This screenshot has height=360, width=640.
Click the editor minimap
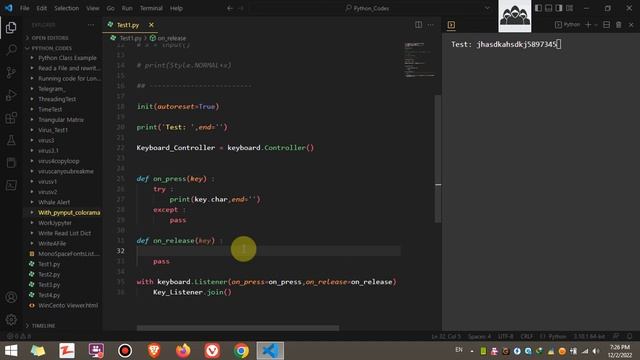point(419,60)
